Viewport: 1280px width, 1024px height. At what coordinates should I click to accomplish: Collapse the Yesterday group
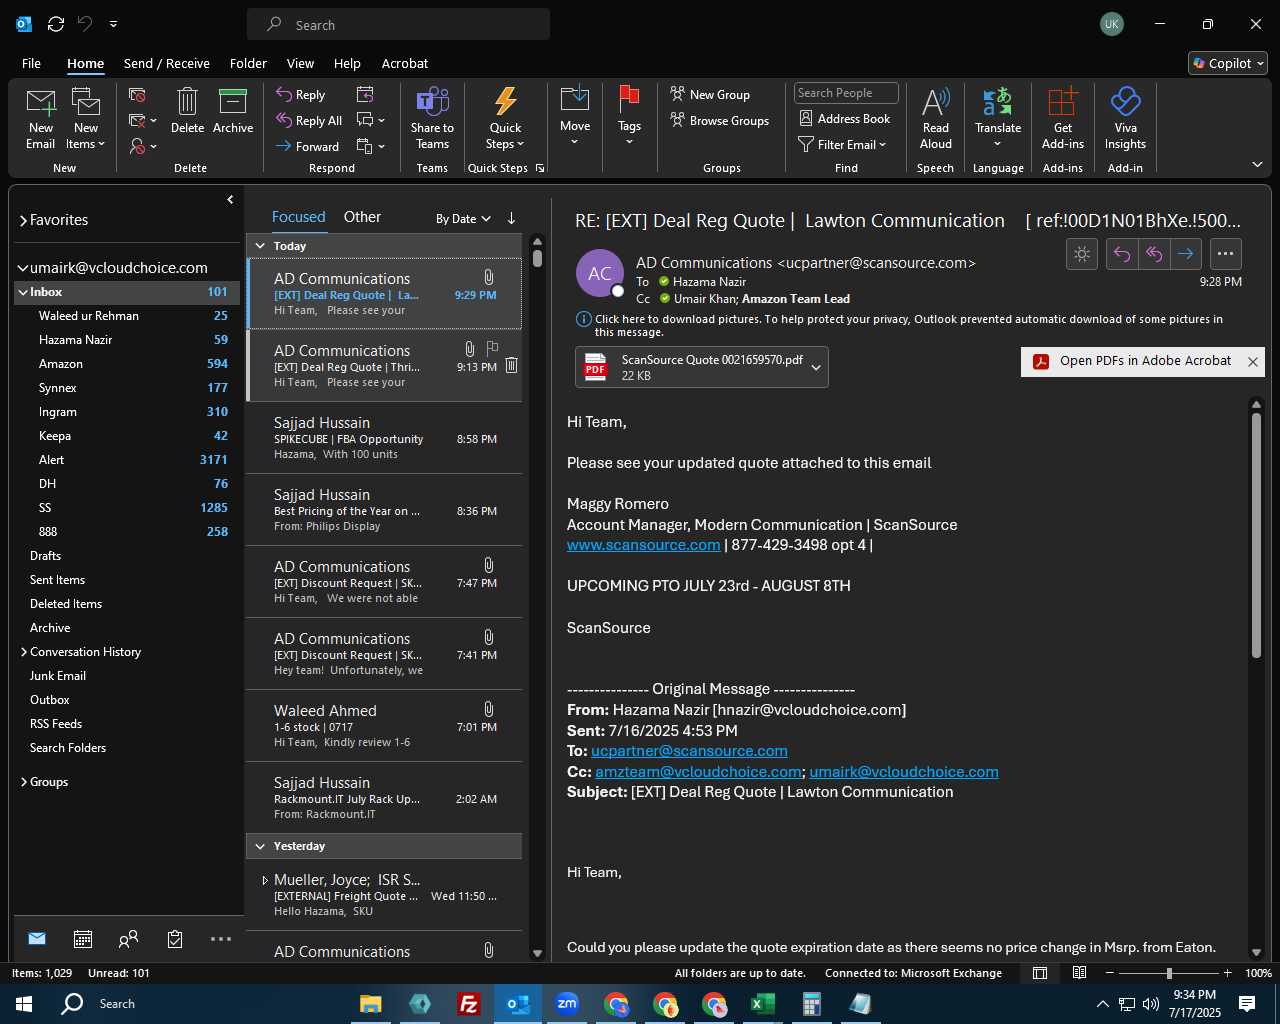(x=260, y=846)
